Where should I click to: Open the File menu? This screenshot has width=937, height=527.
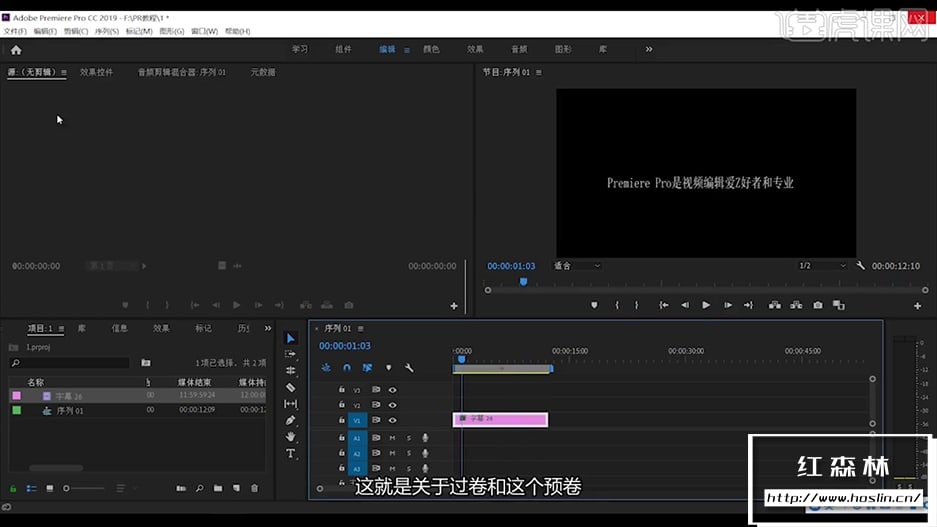coord(15,31)
